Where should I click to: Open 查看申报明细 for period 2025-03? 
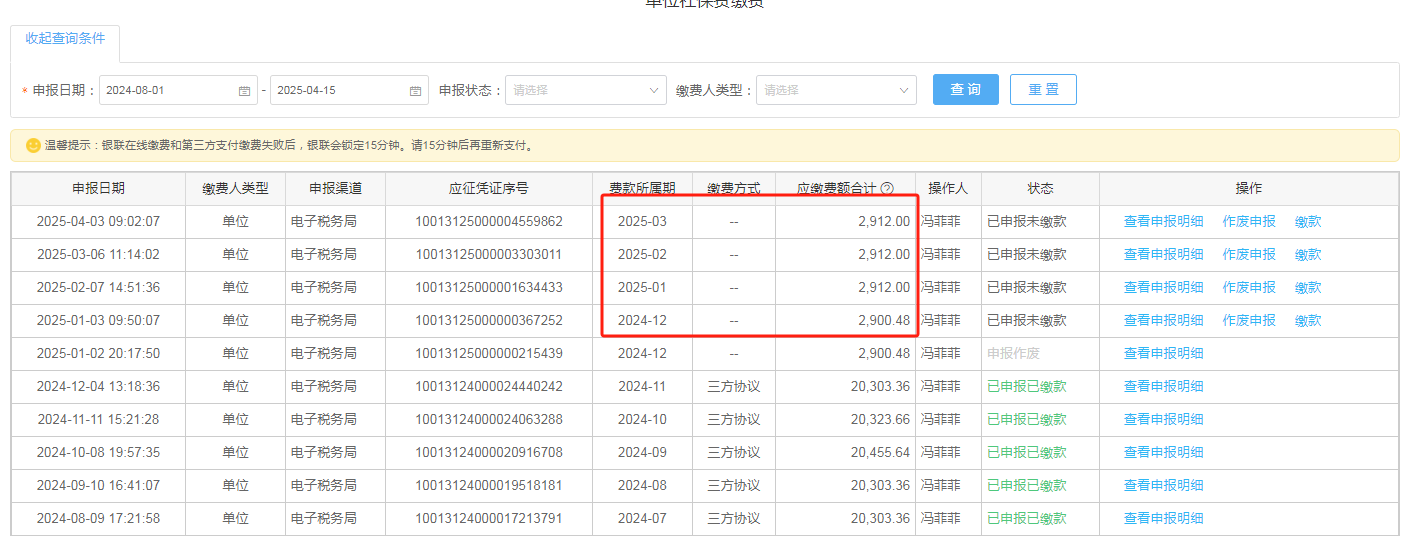pyautogui.click(x=1163, y=222)
